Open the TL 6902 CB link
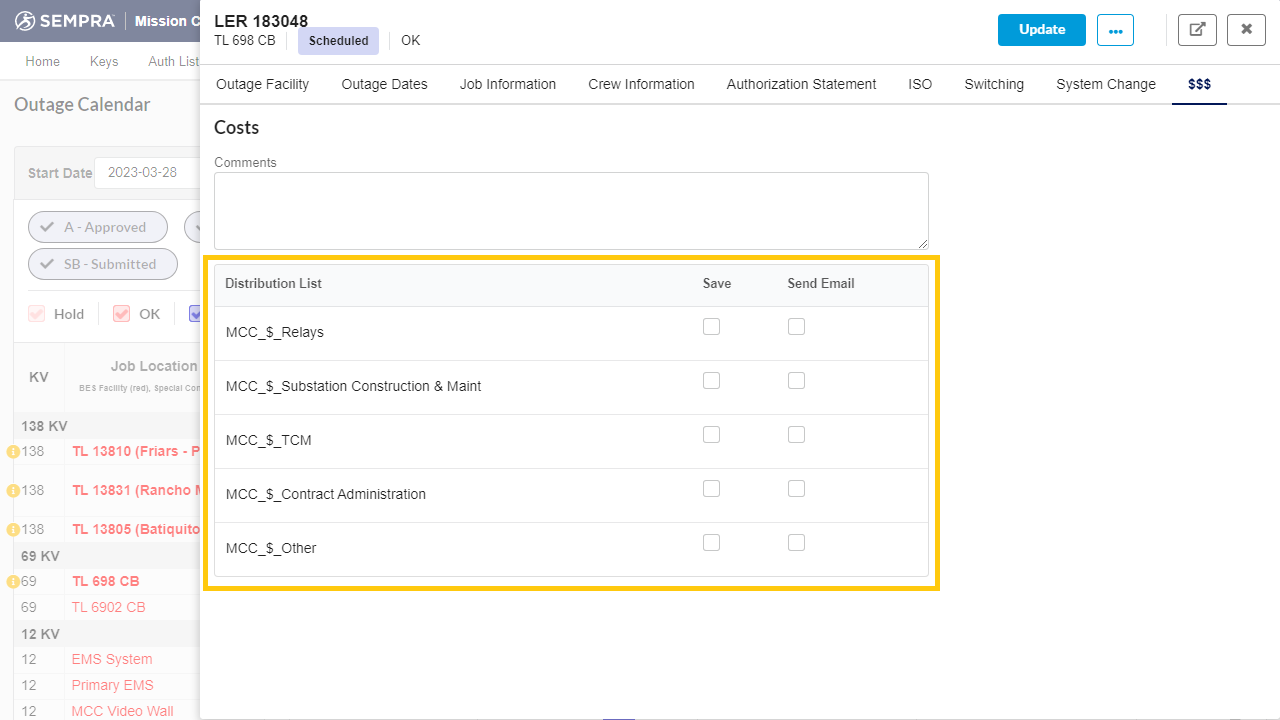This screenshot has height=720, width=1280. [108, 607]
